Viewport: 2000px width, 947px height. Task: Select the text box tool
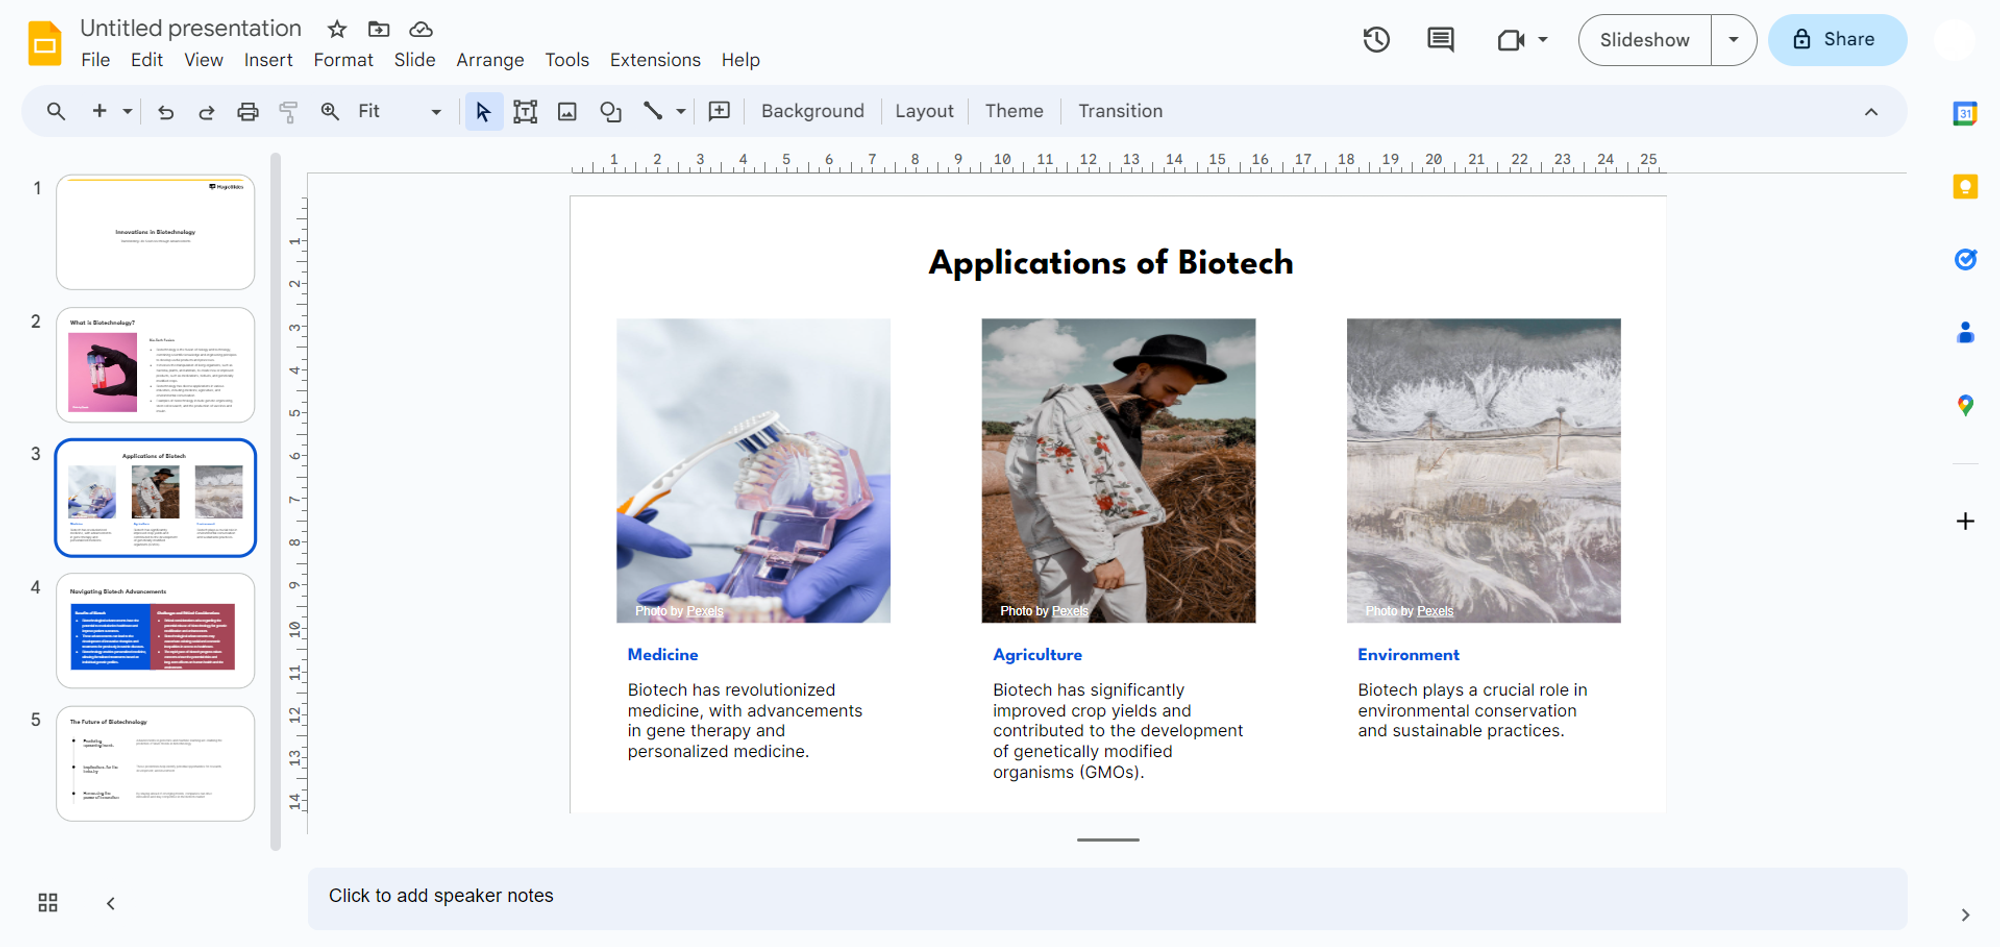(525, 111)
